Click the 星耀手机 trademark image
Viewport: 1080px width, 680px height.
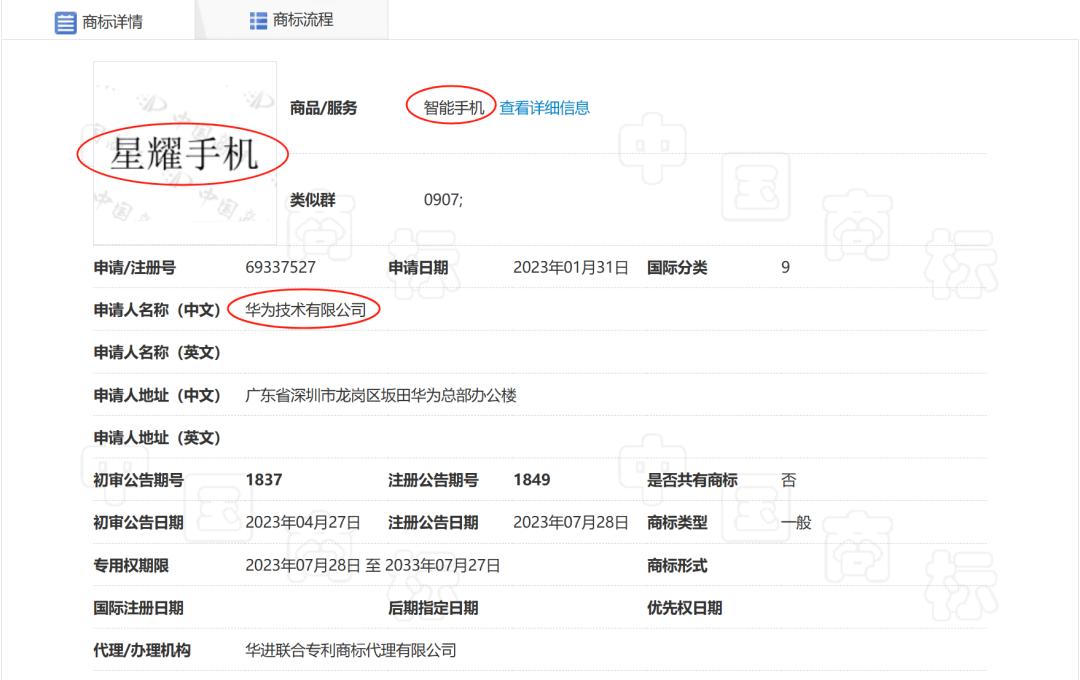pyautogui.click(x=185, y=153)
